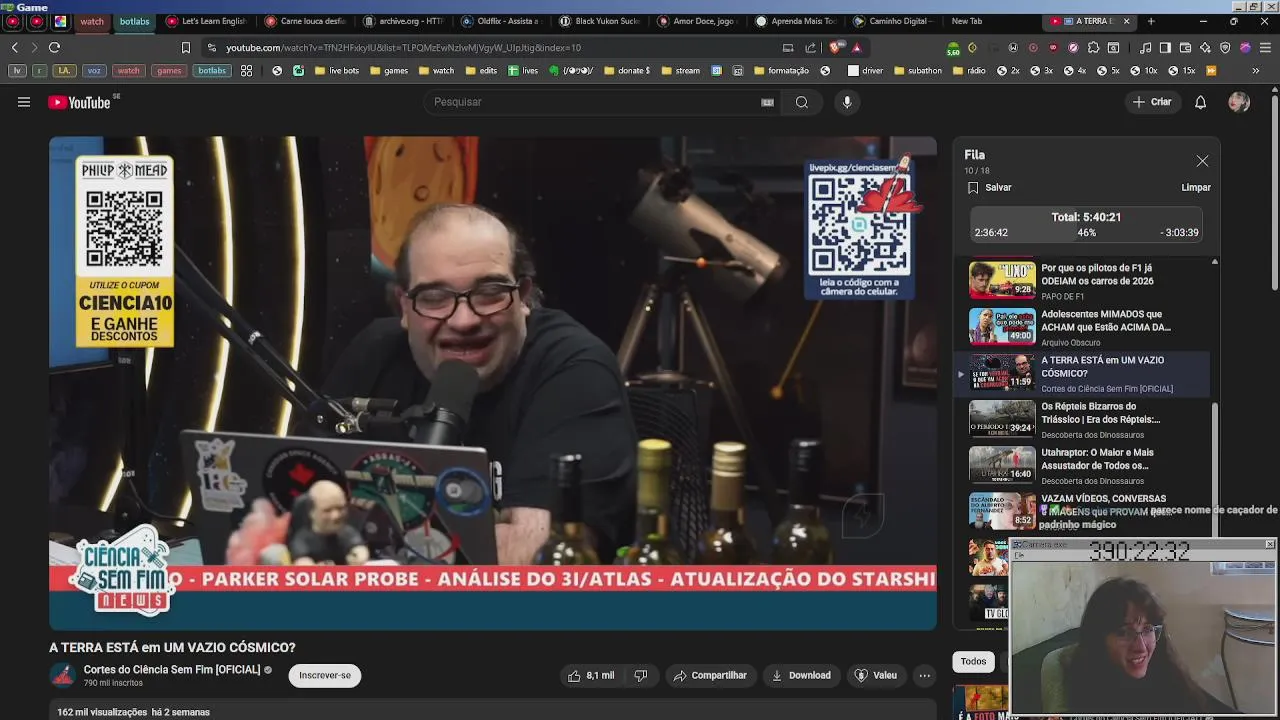The height and width of the screenshot is (720, 1280).
Task: Expand the rádio bookmark folder
Action: point(970,71)
